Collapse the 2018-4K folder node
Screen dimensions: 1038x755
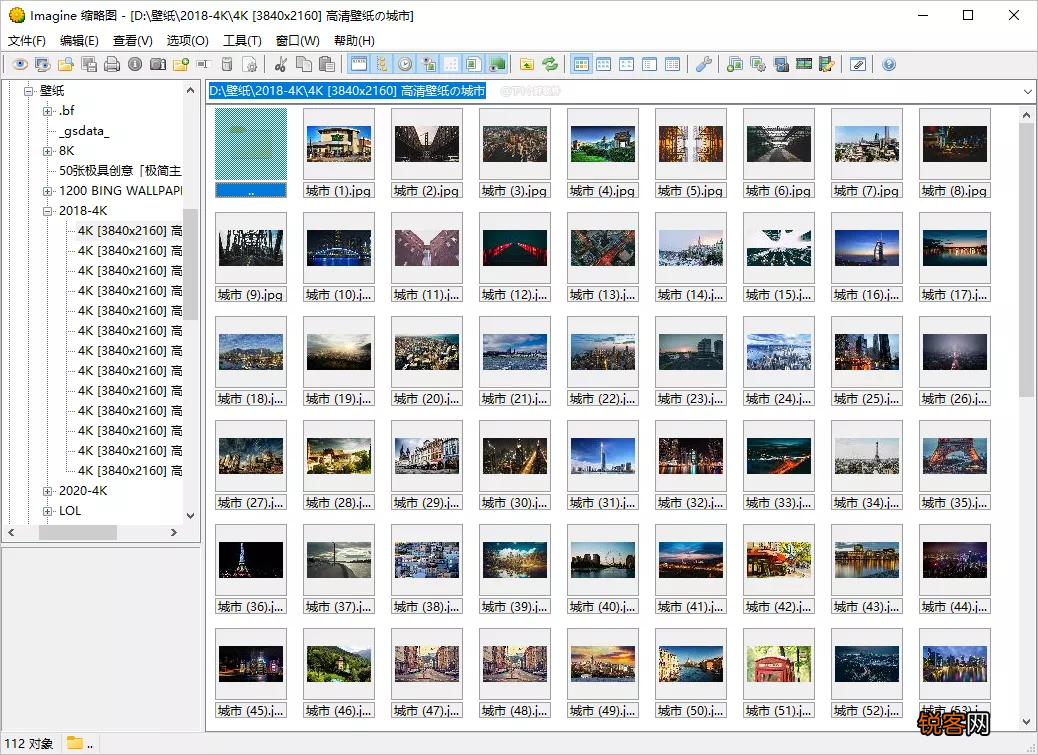pyautogui.click(x=48, y=211)
